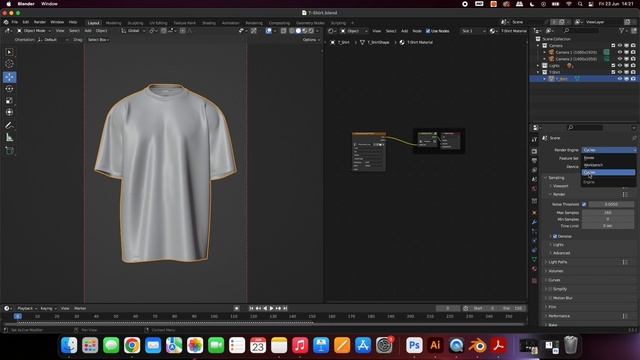Viewport: 640px width, 360px height.
Task: Disable the selected T_Shirt render camera icon
Action: pos(633,79)
